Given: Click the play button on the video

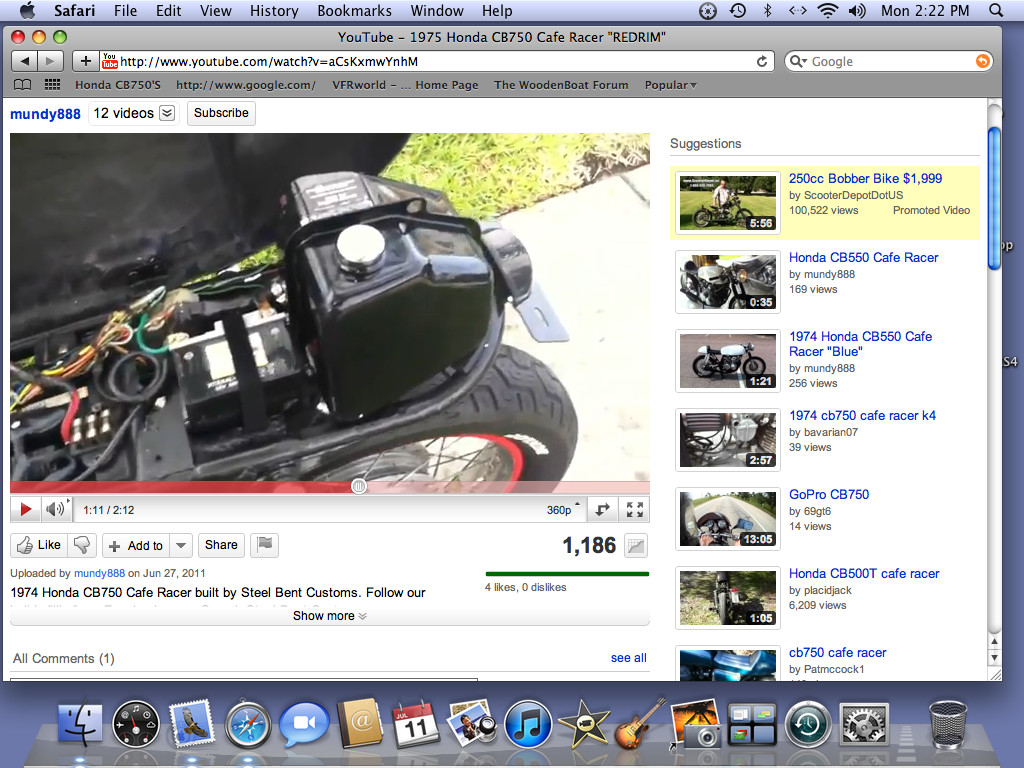Looking at the screenshot, I should [x=26, y=509].
